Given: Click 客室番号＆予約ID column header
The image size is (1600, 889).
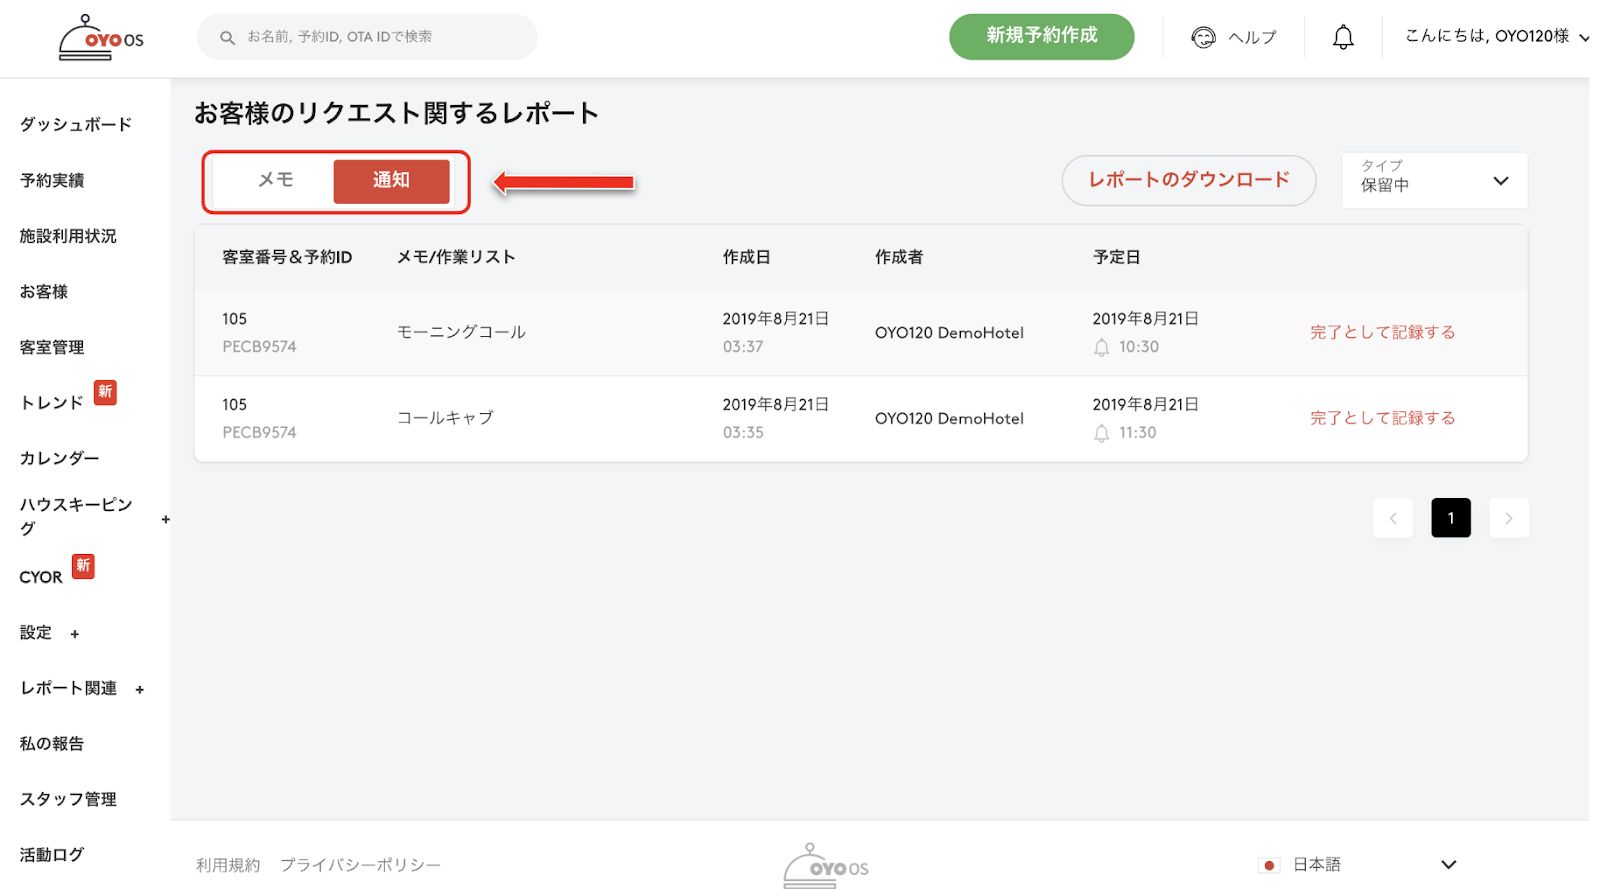Looking at the screenshot, I should tap(287, 258).
